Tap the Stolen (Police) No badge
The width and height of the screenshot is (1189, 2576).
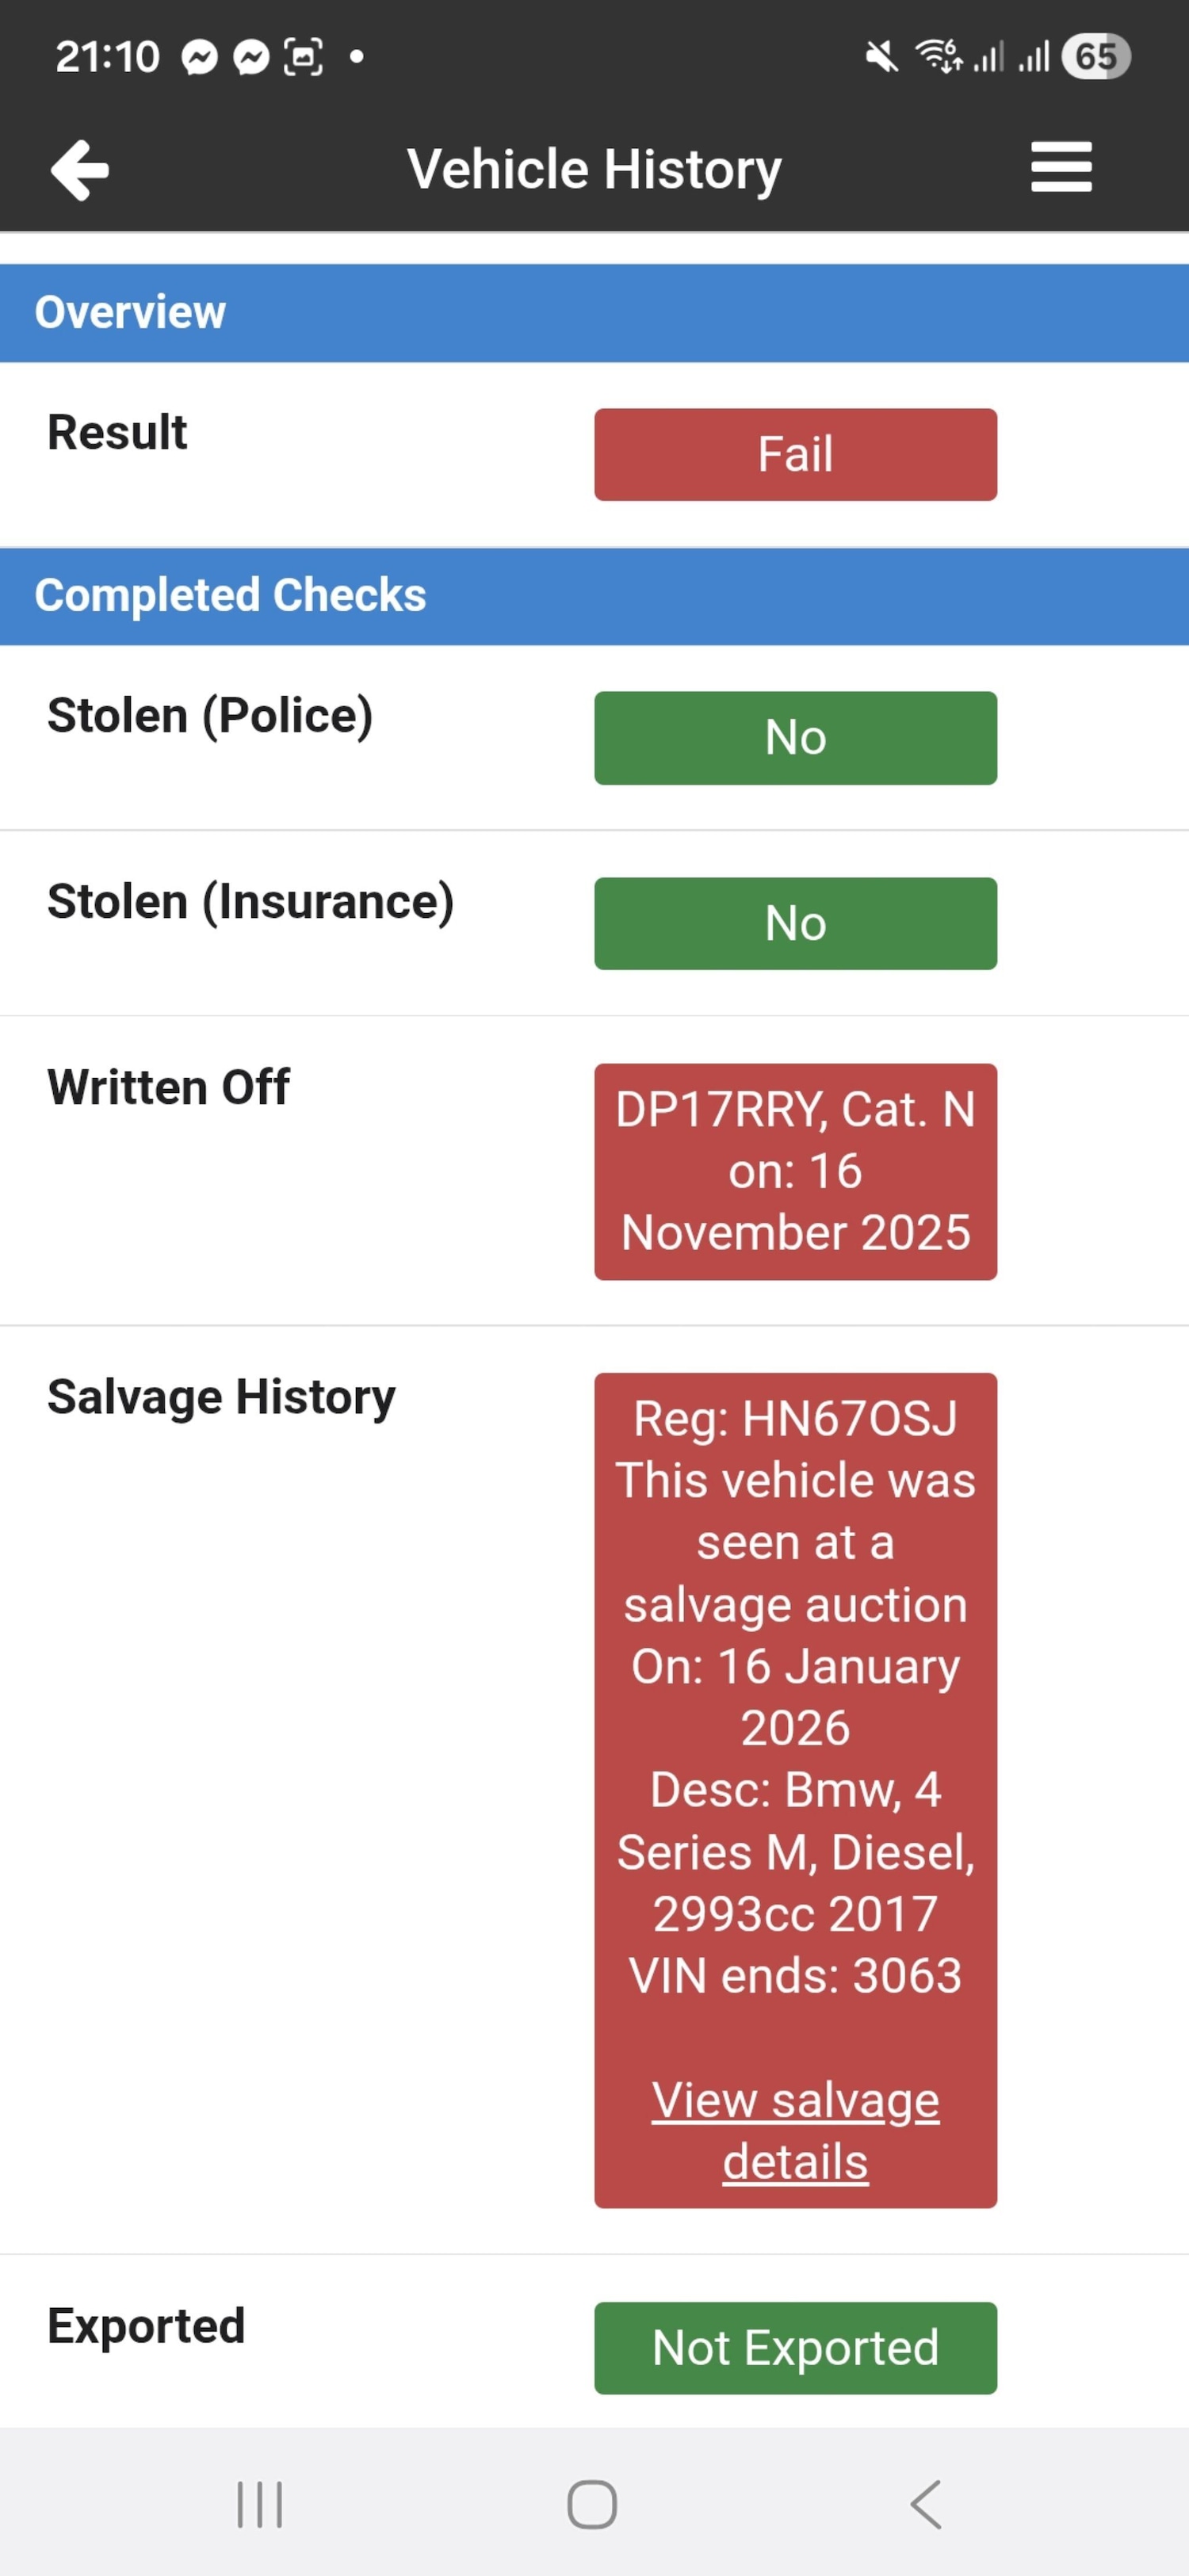tap(795, 738)
